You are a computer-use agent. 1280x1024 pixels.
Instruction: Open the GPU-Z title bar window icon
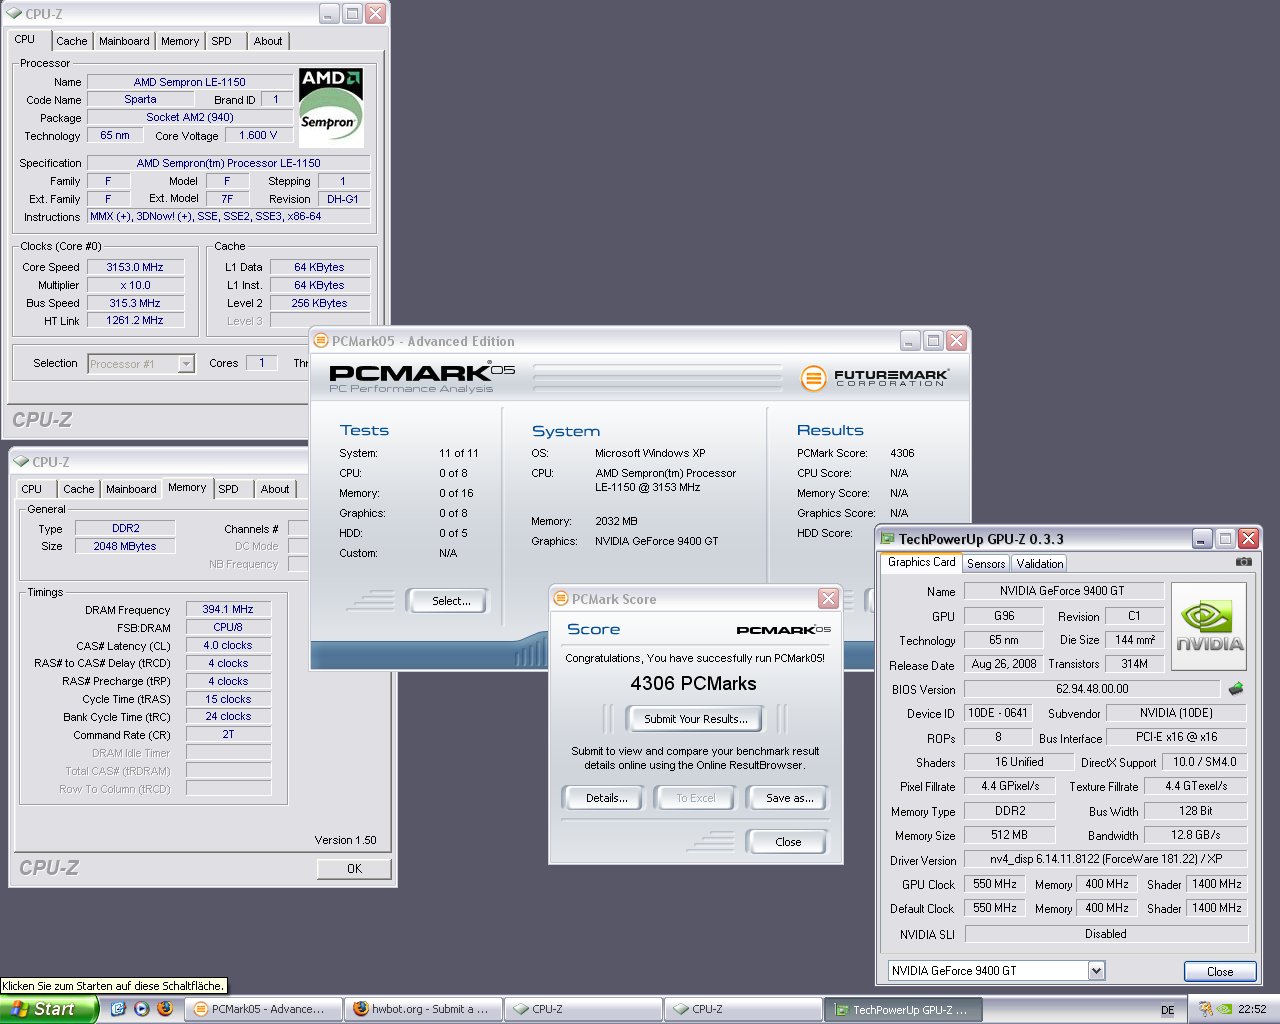[887, 539]
